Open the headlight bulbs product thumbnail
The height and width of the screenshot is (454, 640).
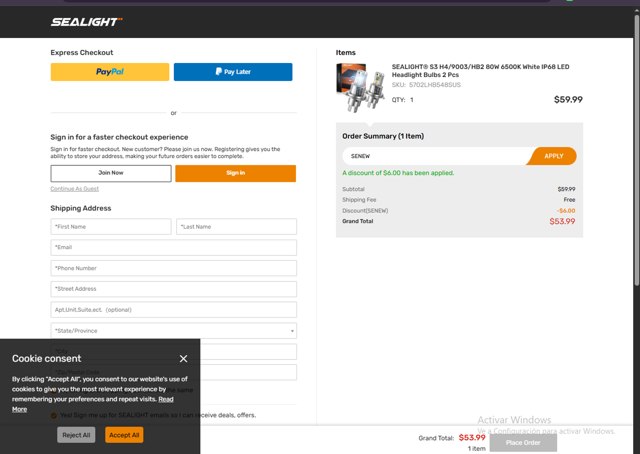361,87
